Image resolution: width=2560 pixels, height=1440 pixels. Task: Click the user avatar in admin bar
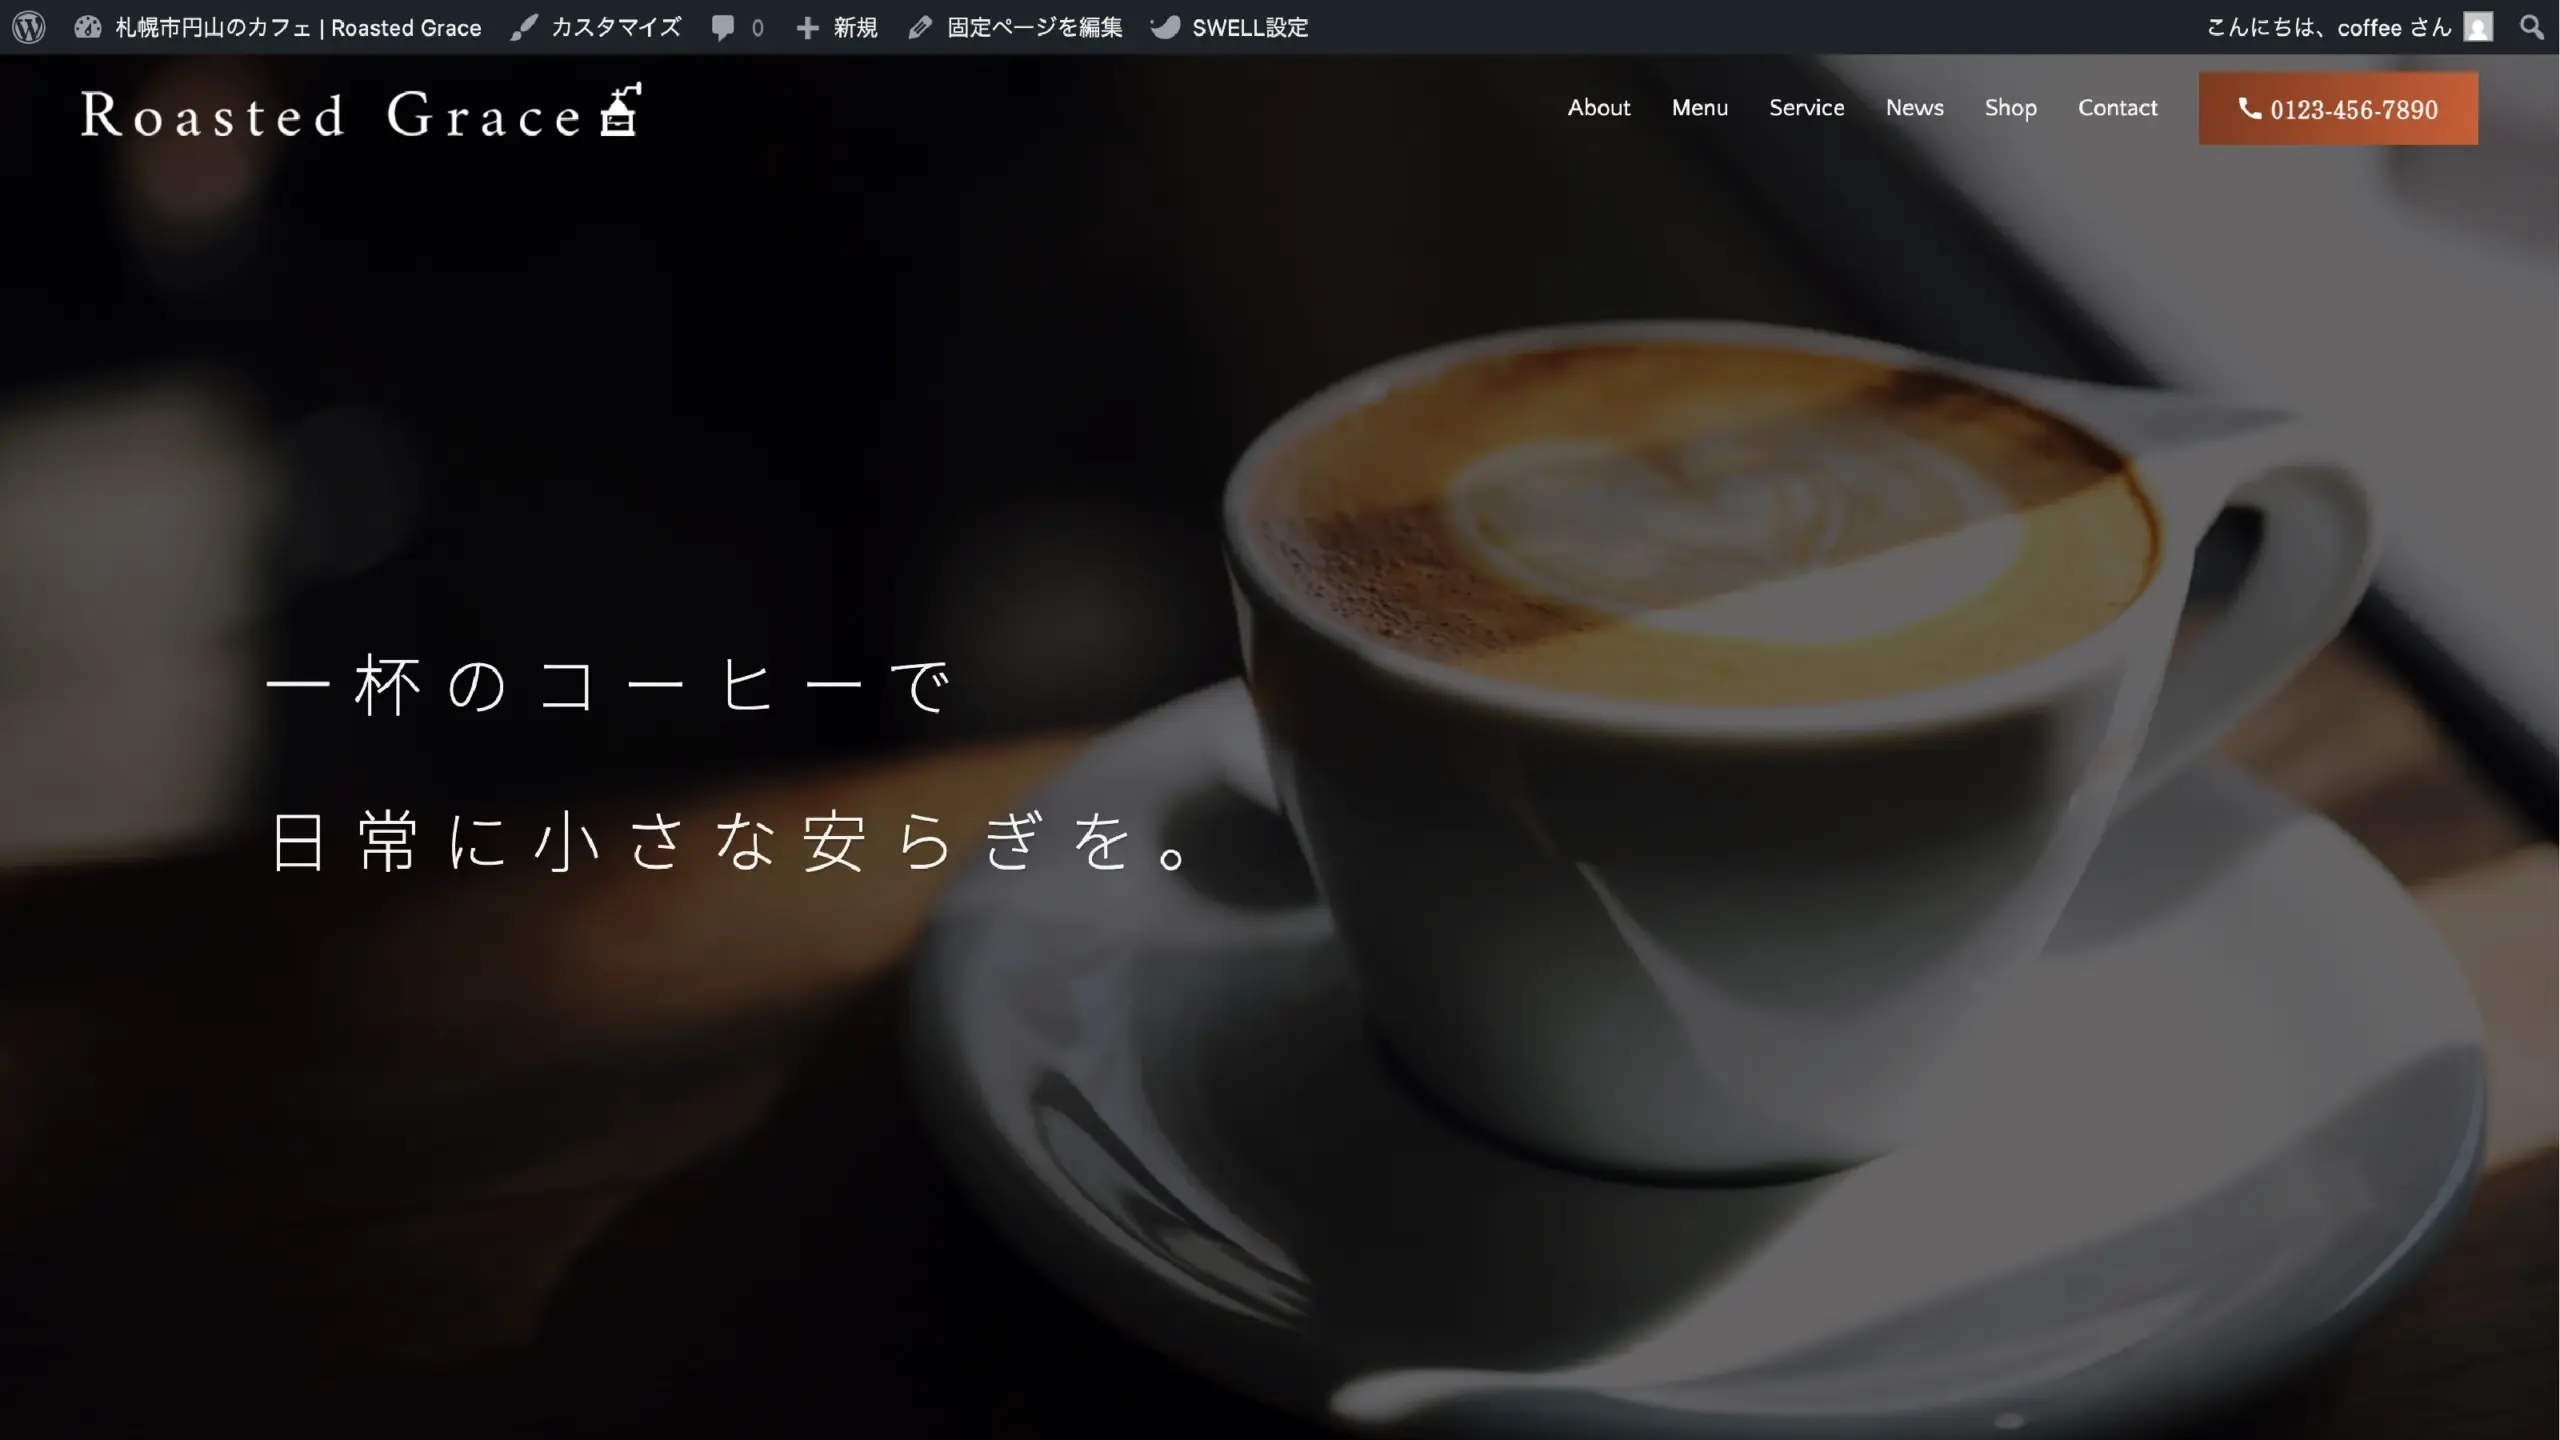2477,27
